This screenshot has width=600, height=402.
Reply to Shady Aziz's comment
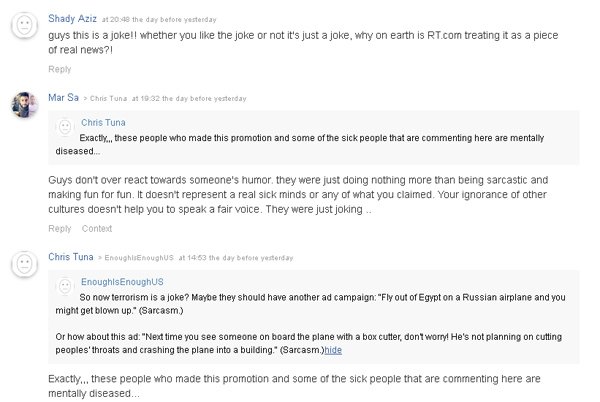pyautogui.click(x=60, y=69)
